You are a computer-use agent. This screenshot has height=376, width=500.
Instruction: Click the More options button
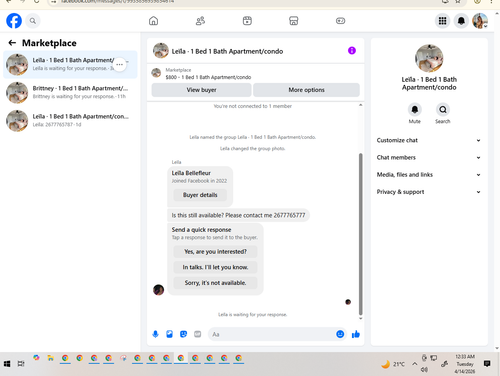pyautogui.click(x=306, y=90)
